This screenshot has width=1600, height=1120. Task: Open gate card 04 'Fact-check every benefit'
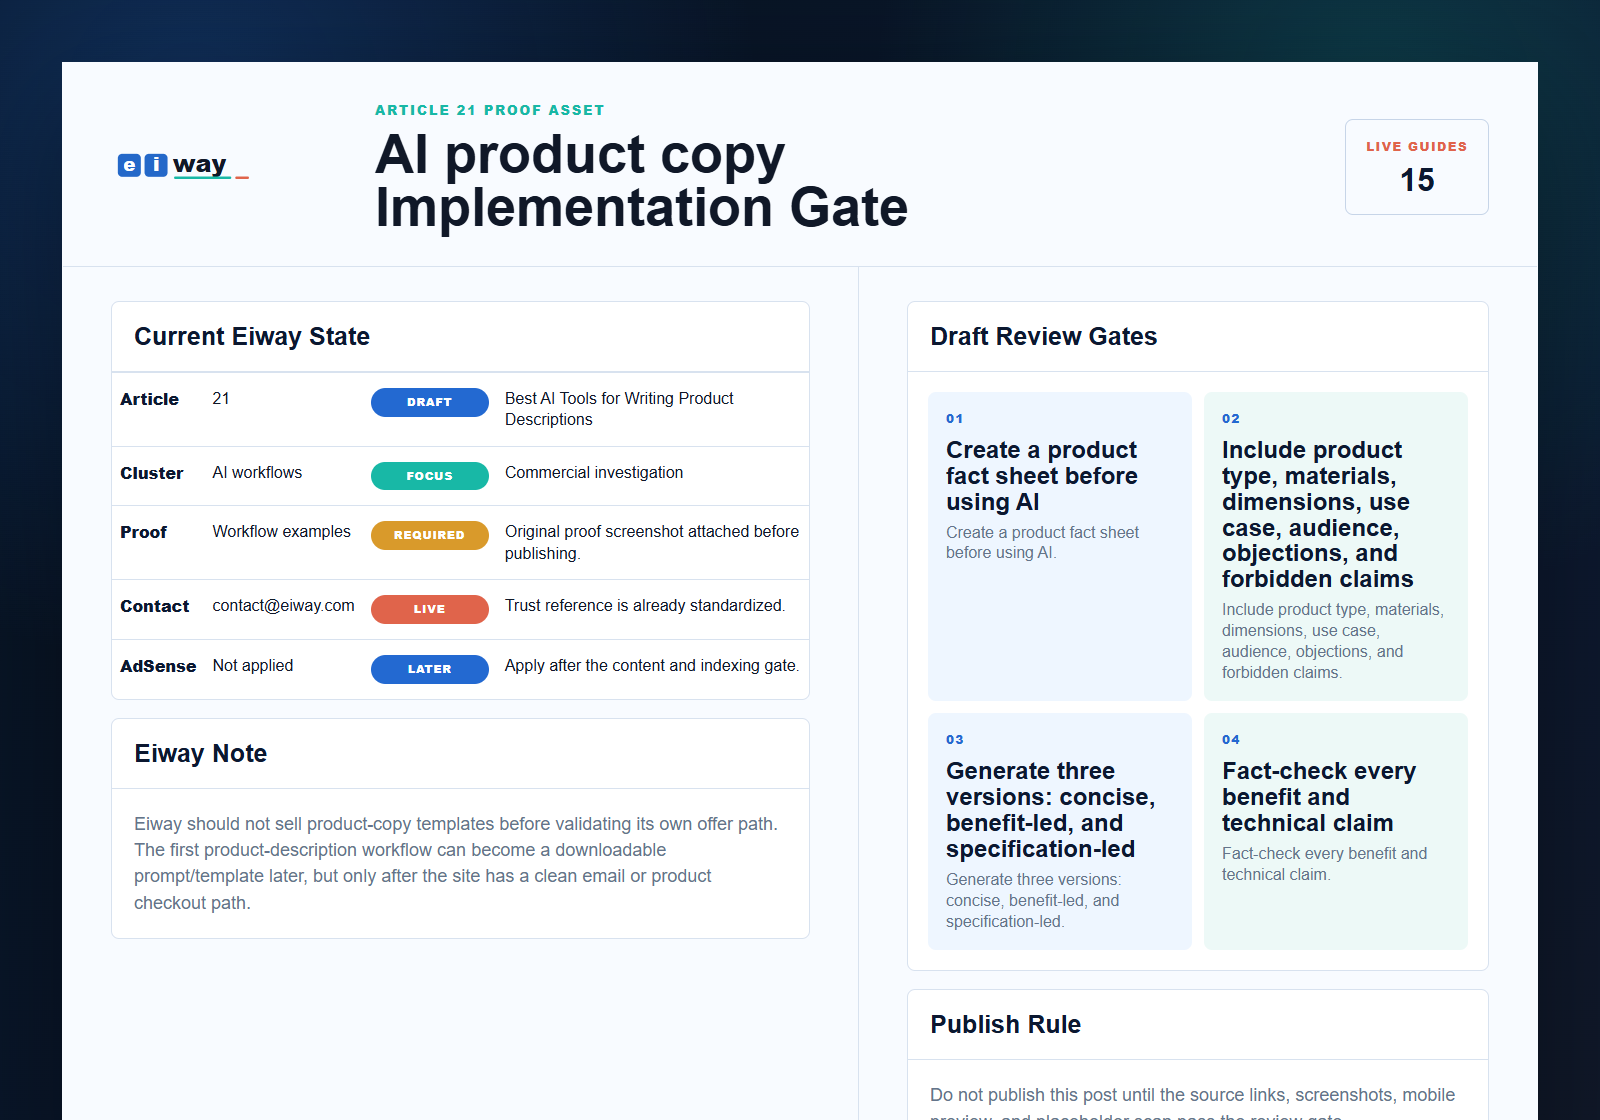1335,831
